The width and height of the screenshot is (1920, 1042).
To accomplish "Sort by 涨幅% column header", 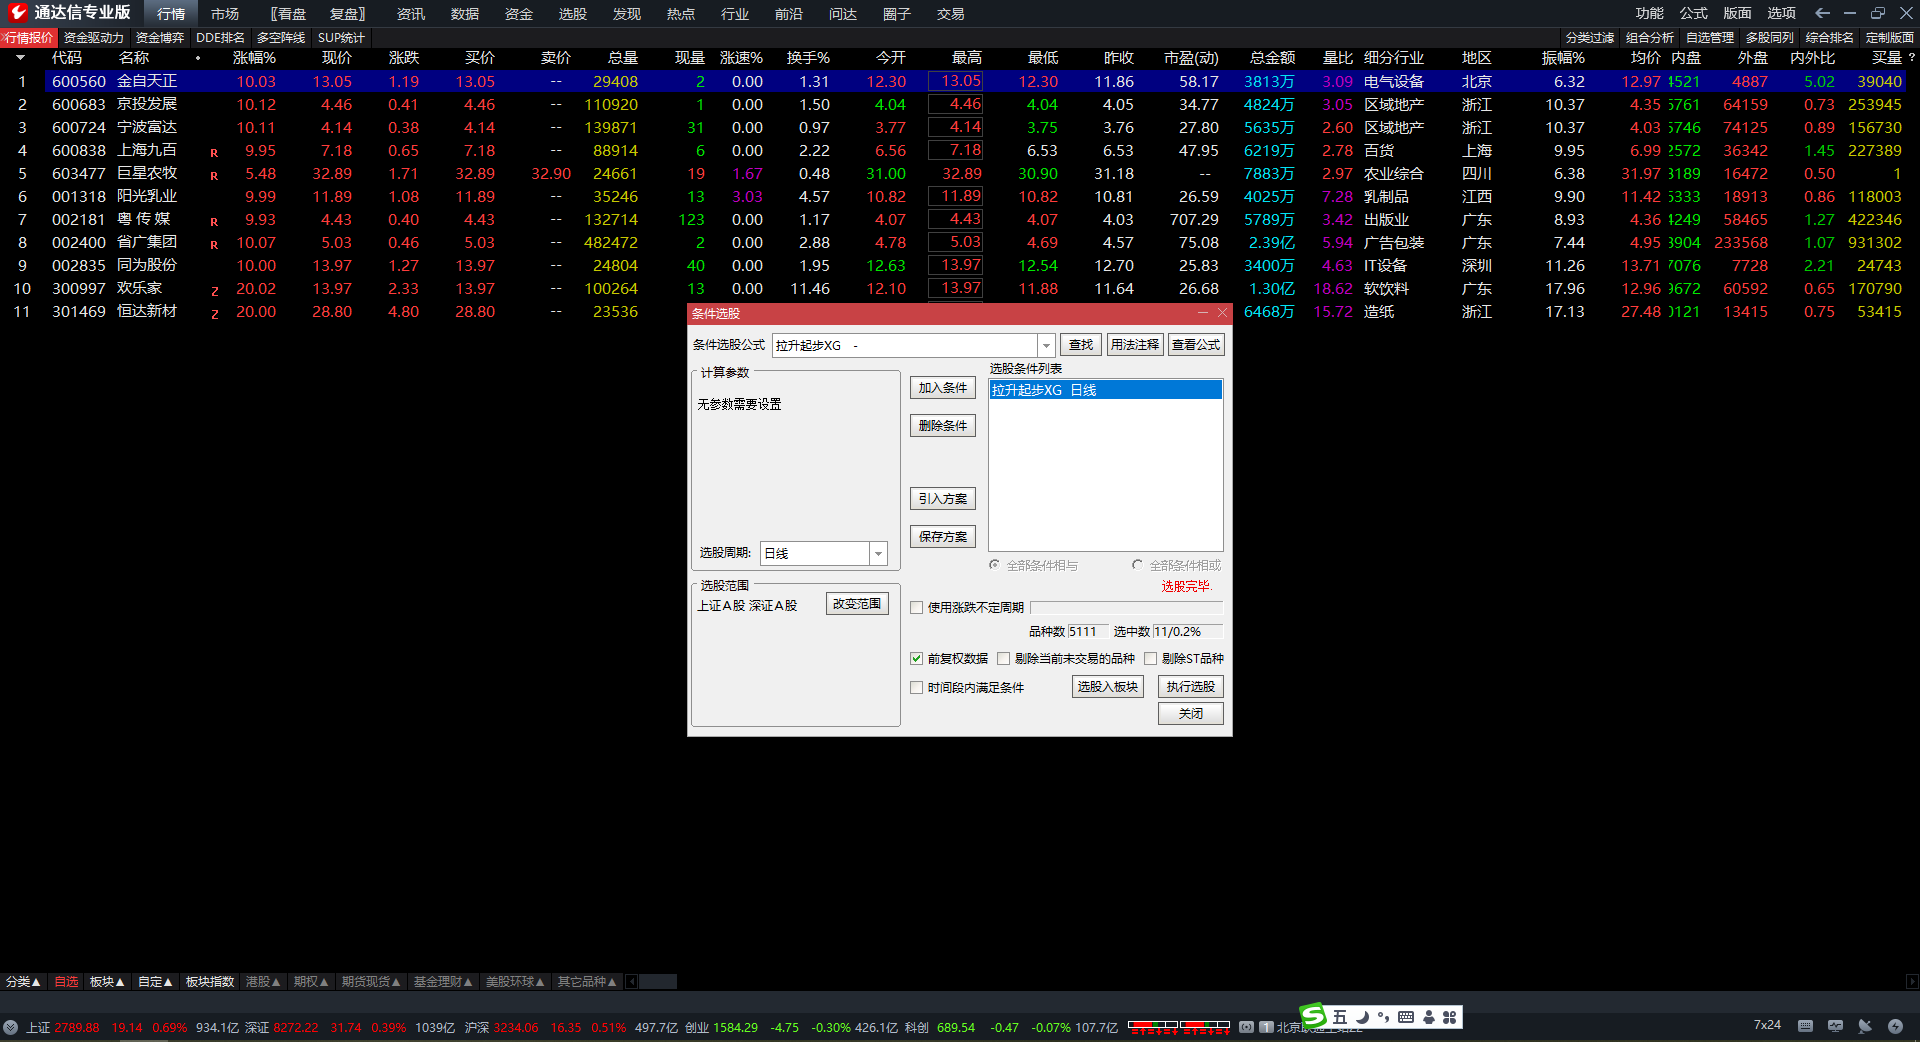I will pyautogui.click(x=254, y=58).
